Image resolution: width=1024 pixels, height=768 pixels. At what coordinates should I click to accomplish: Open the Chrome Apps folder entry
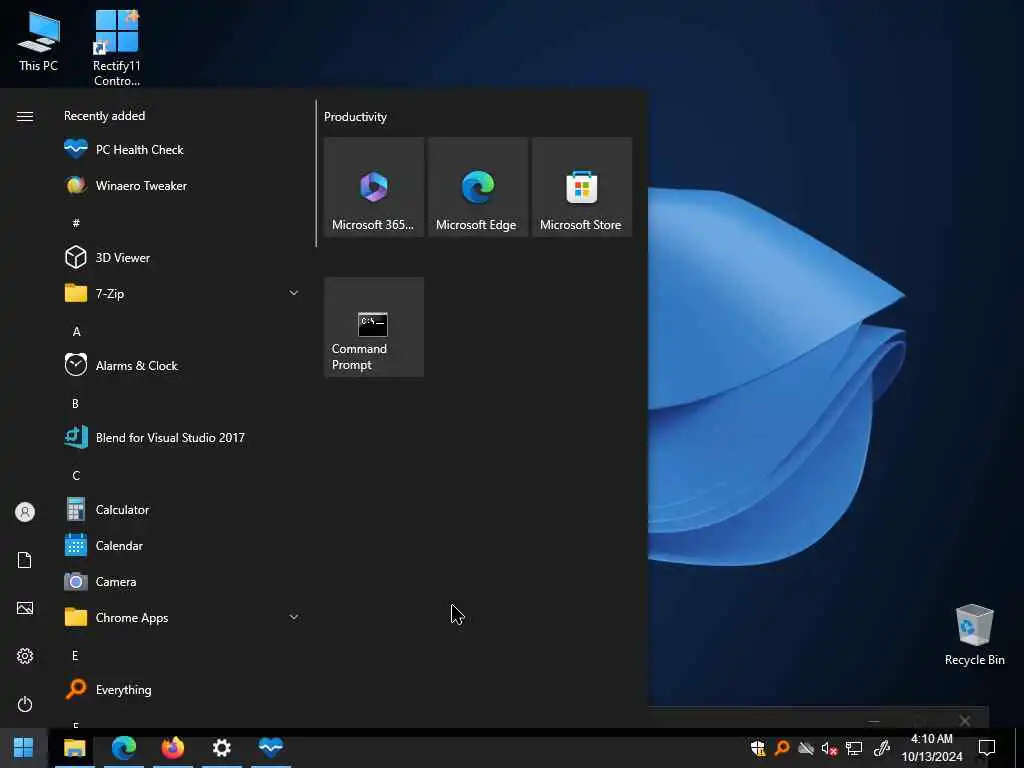[x=181, y=617]
